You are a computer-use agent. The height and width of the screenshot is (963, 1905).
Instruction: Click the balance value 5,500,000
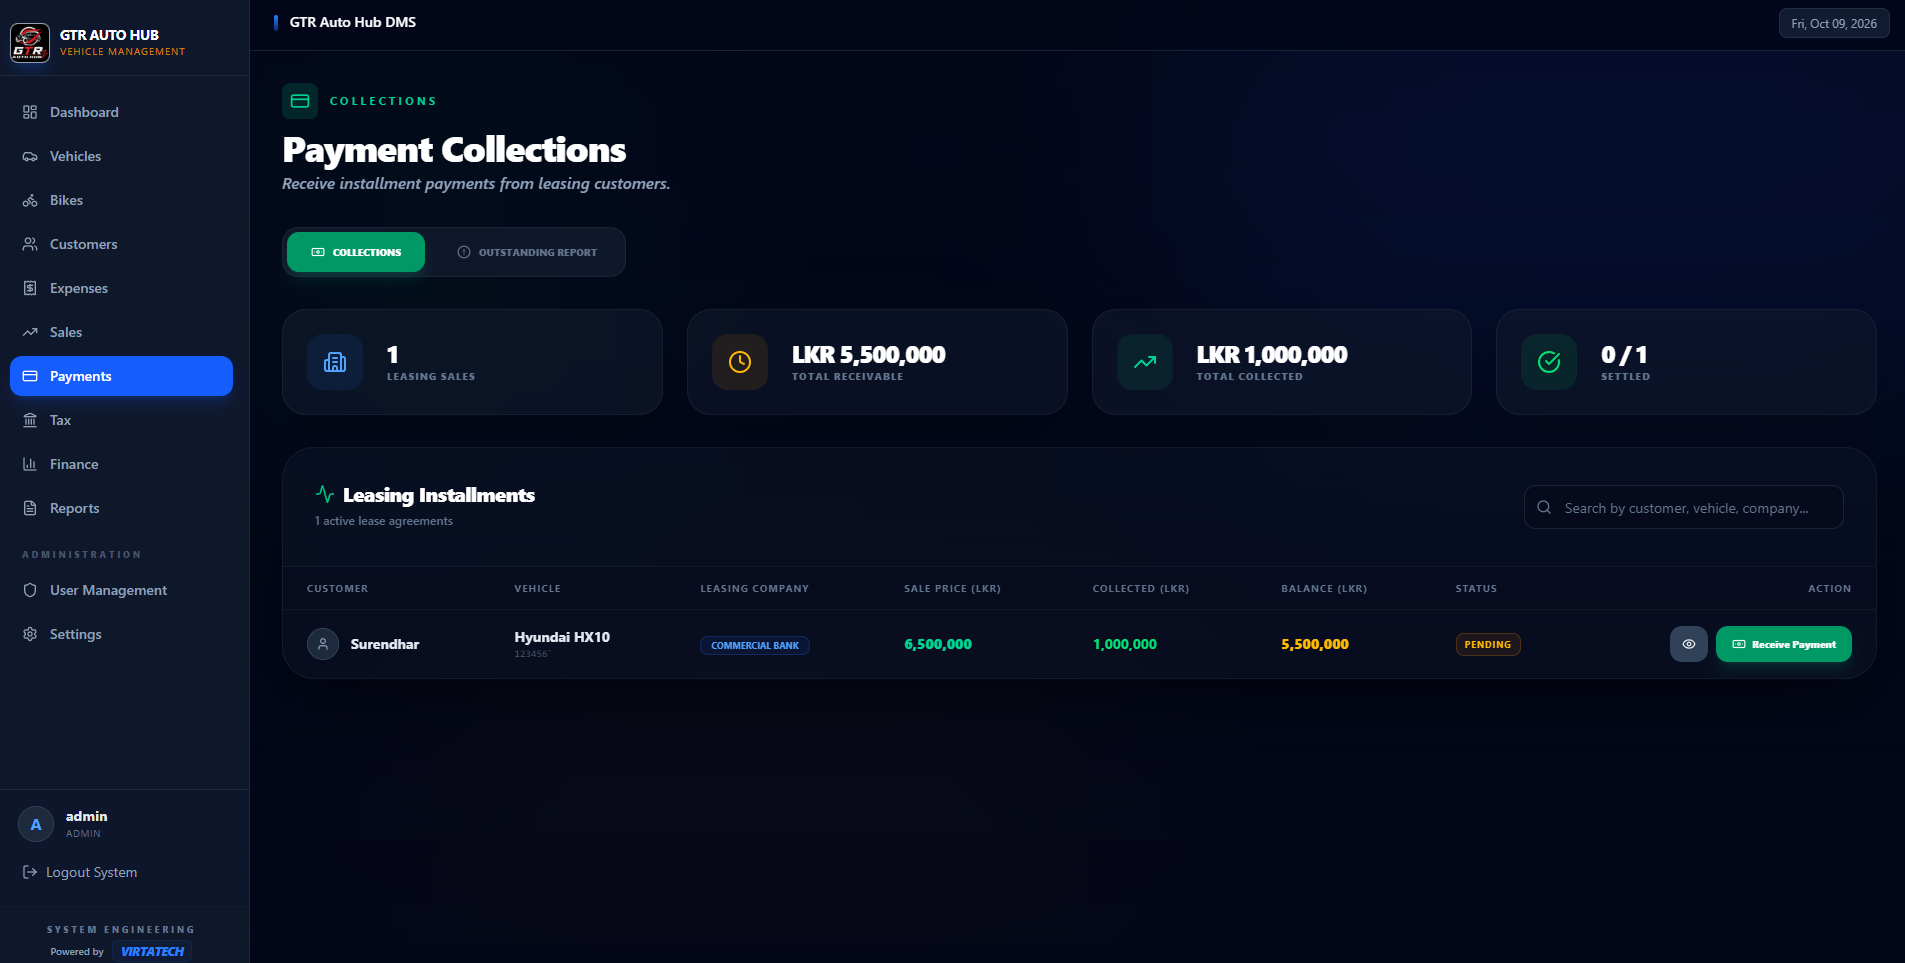(x=1315, y=644)
